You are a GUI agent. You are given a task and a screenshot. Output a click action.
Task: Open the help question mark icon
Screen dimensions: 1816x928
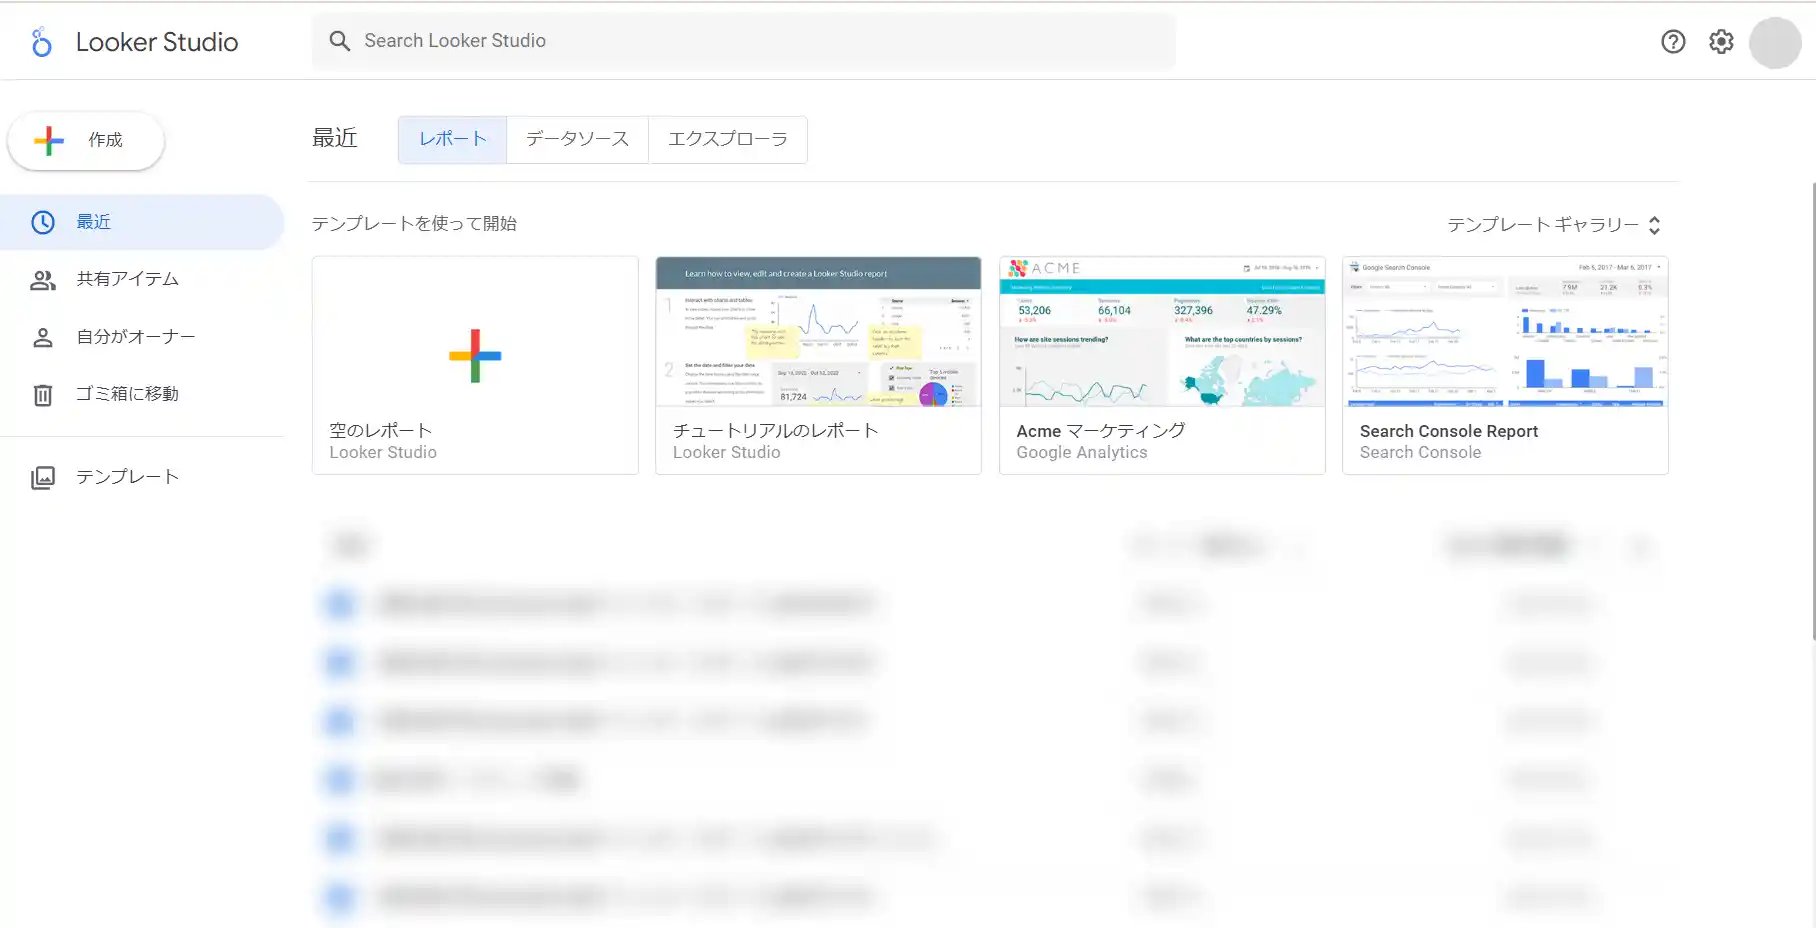(x=1673, y=42)
